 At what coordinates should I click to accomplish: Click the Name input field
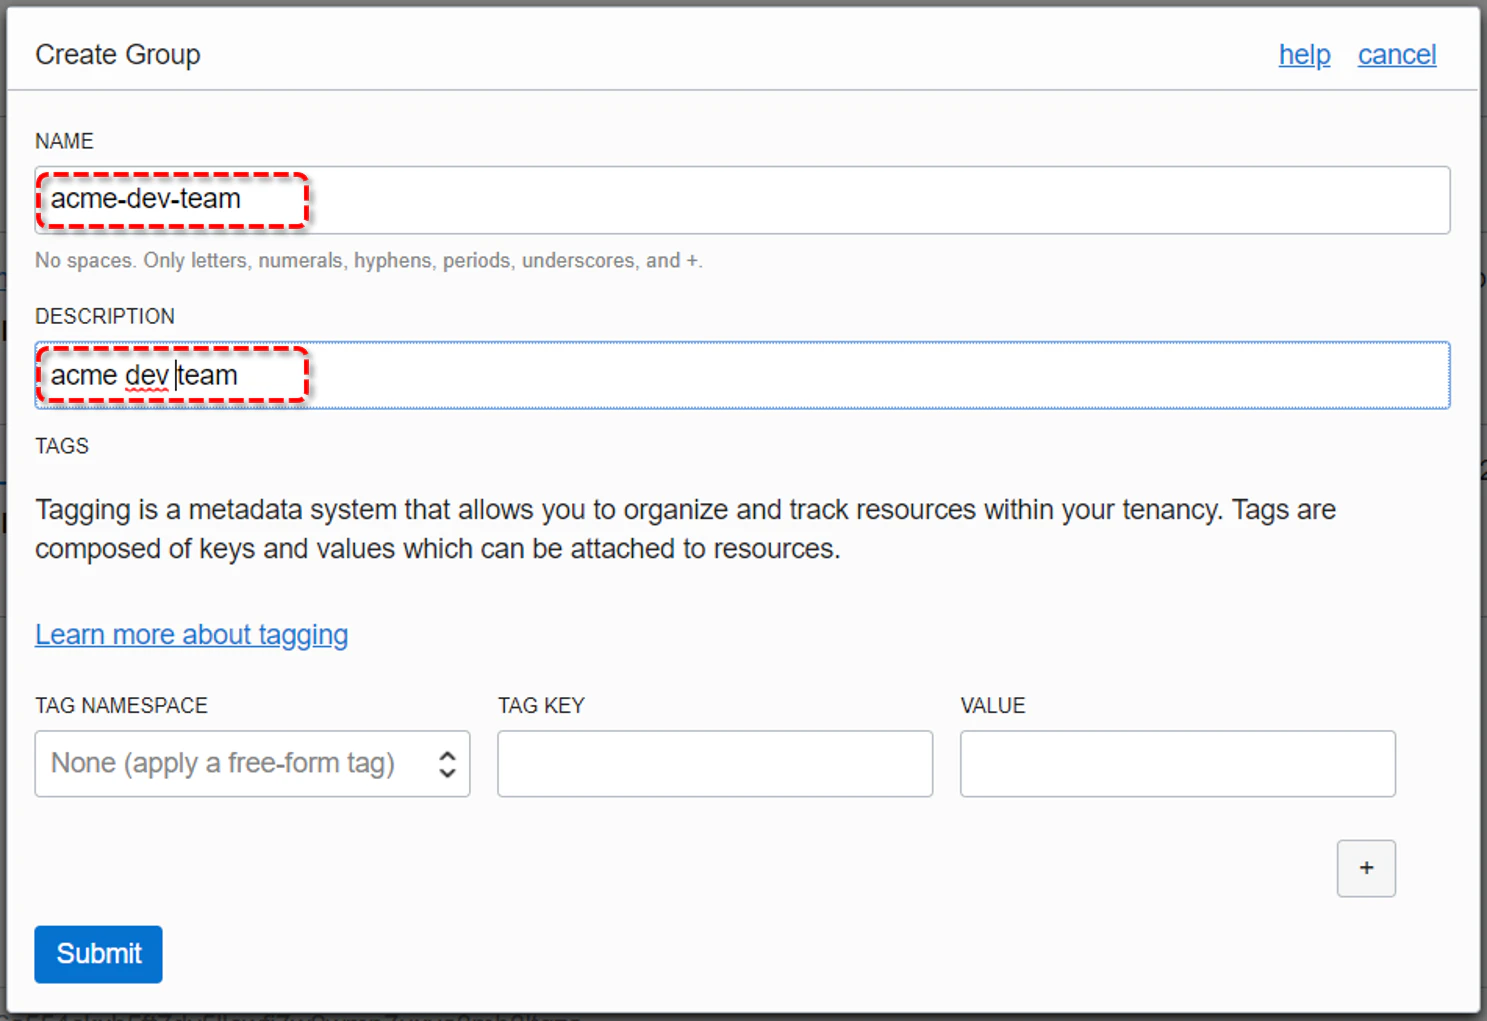[x=742, y=200]
